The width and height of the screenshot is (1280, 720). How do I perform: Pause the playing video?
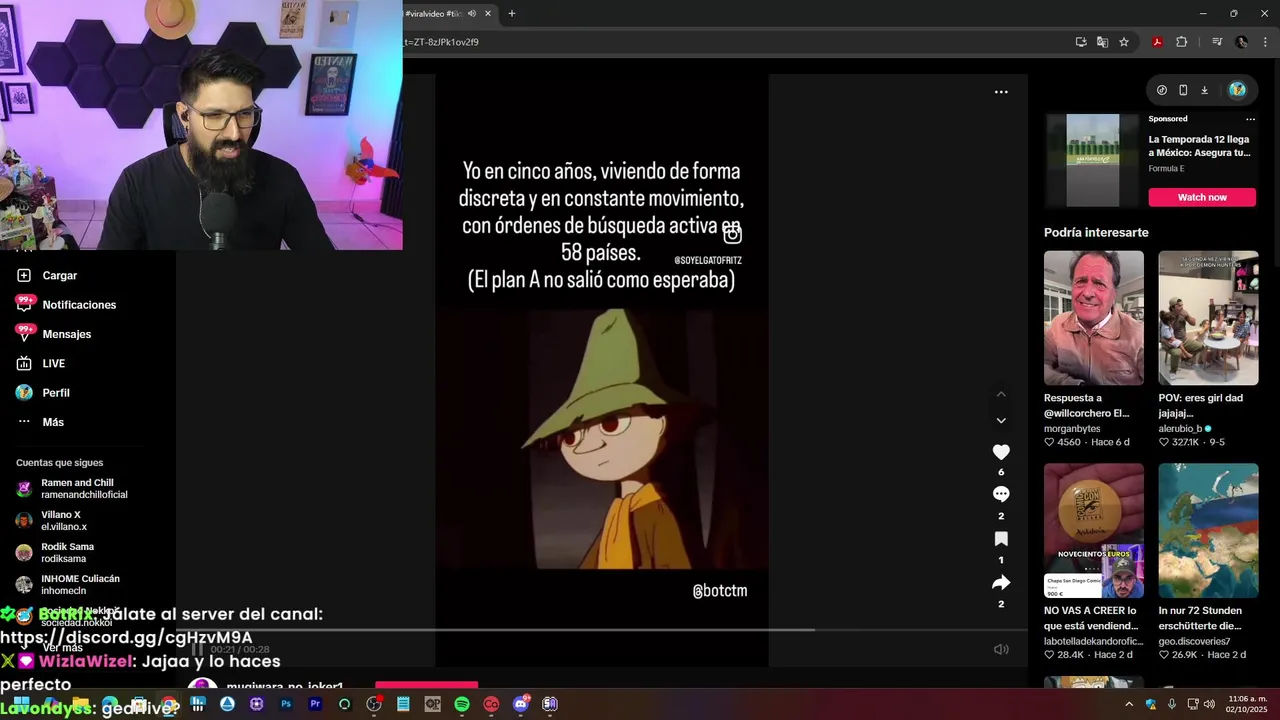197,649
